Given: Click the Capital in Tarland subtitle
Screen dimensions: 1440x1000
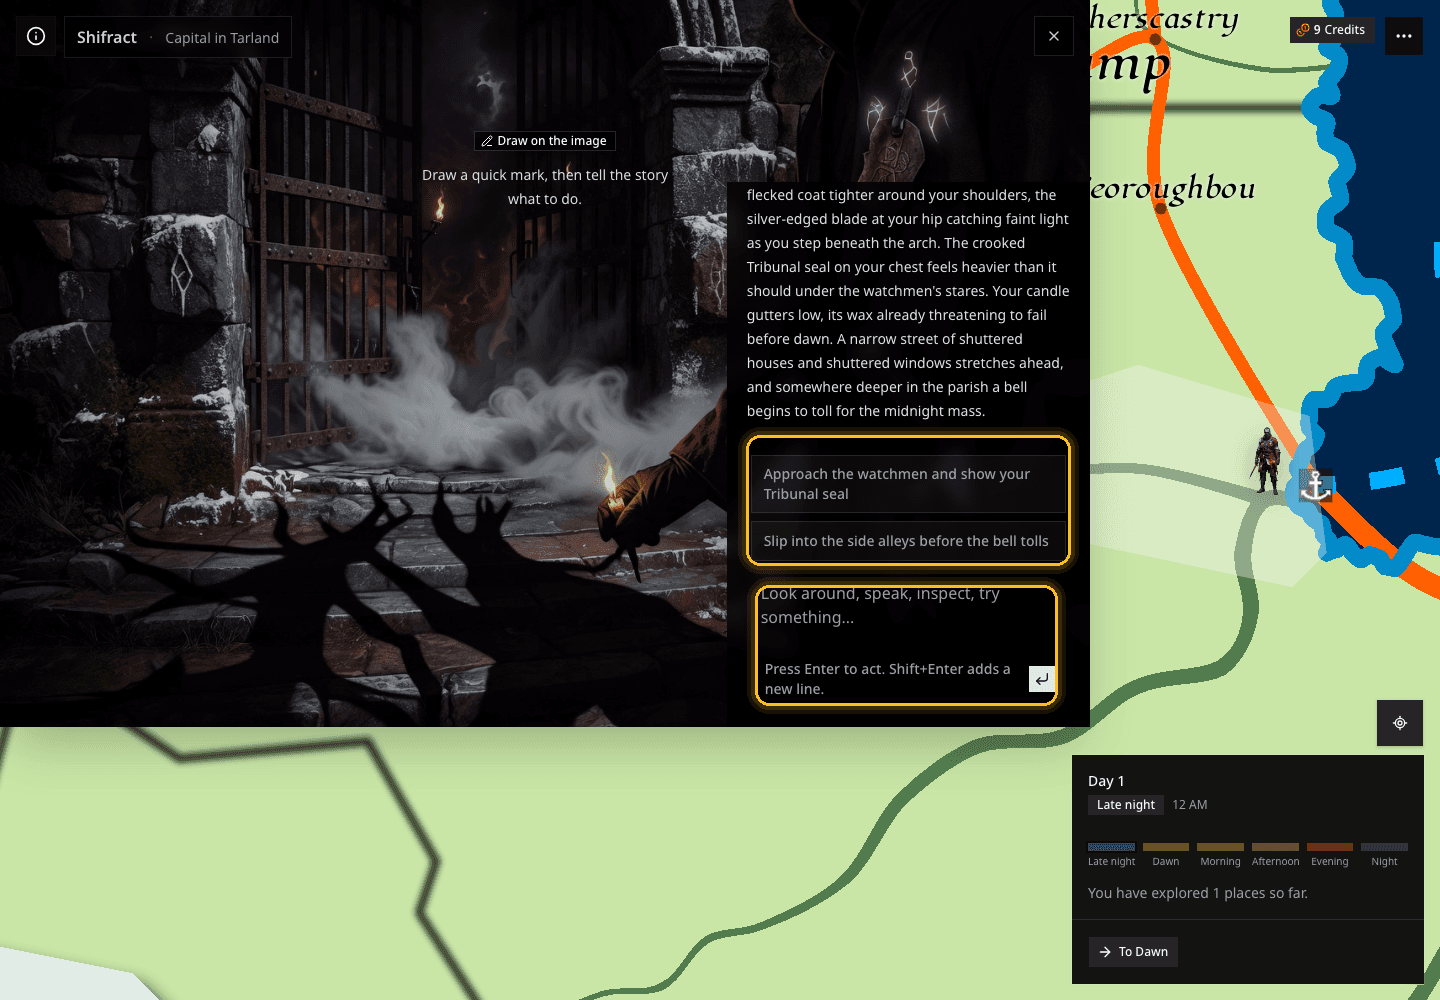Looking at the screenshot, I should click(x=222, y=38).
